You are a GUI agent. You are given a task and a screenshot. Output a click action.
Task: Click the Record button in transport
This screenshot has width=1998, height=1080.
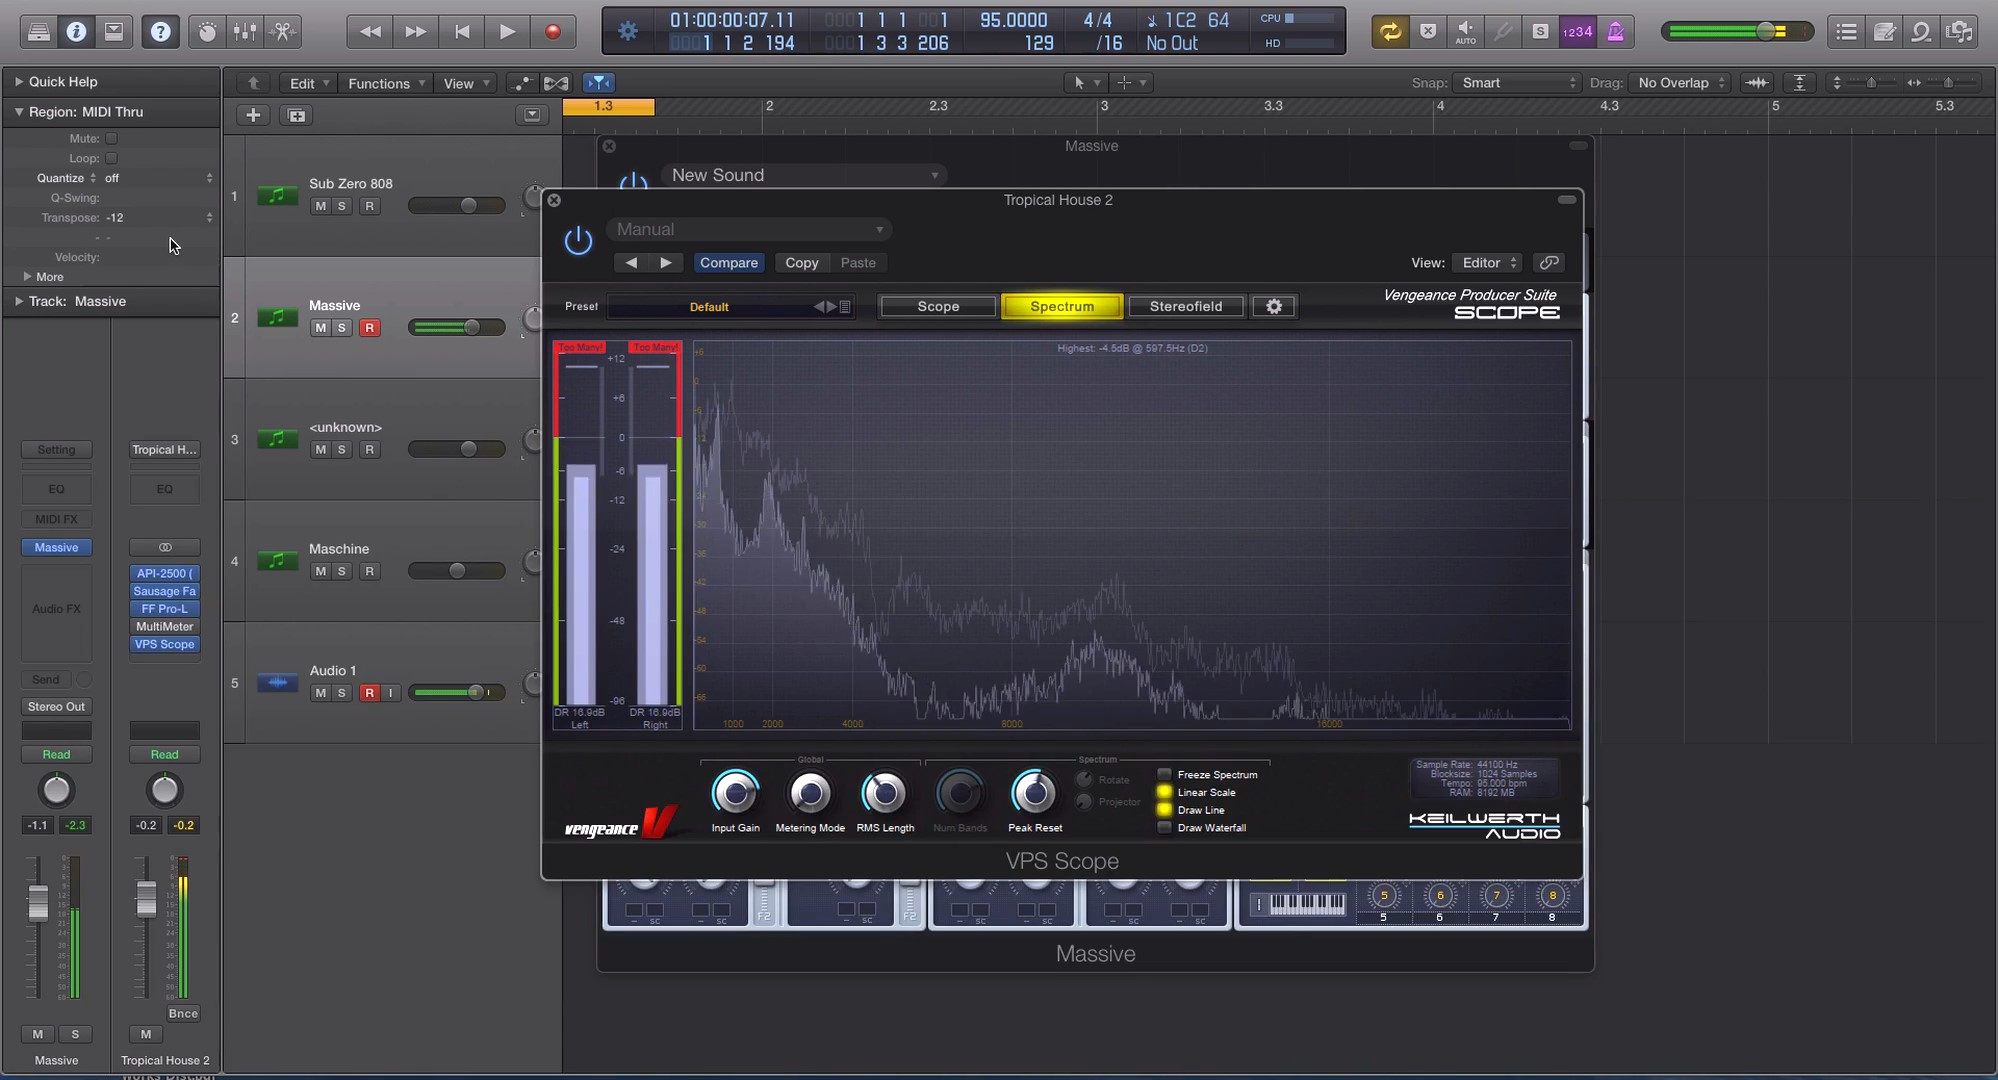pyautogui.click(x=552, y=32)
